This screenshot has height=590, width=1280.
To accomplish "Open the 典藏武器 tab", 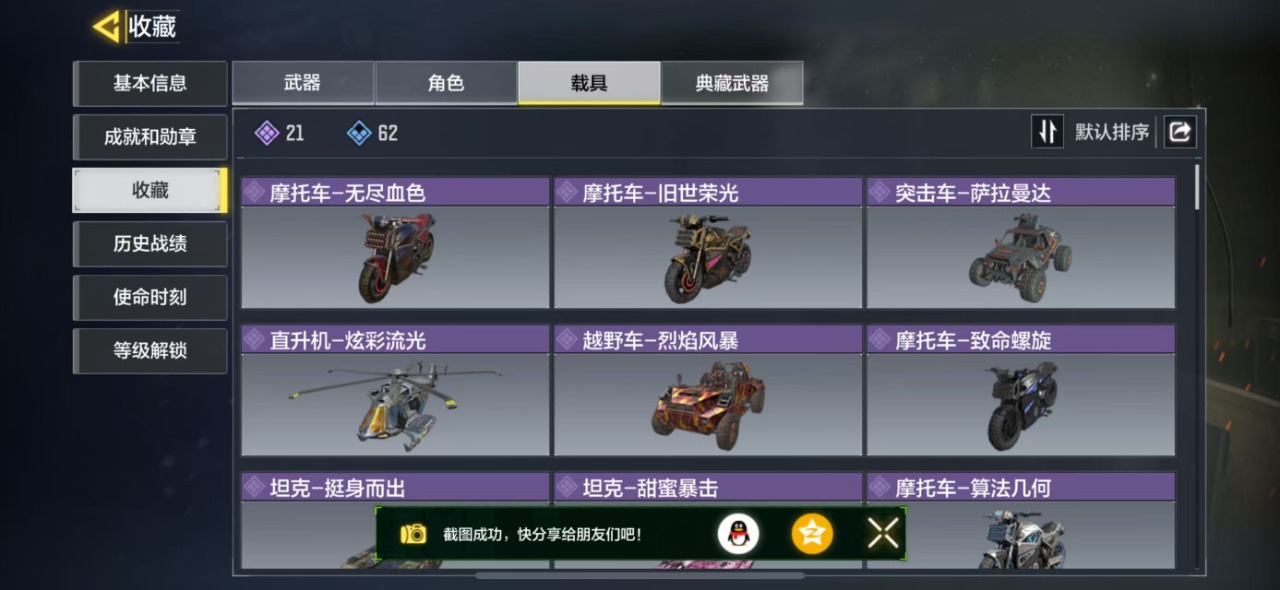I will tap(732, 83).
